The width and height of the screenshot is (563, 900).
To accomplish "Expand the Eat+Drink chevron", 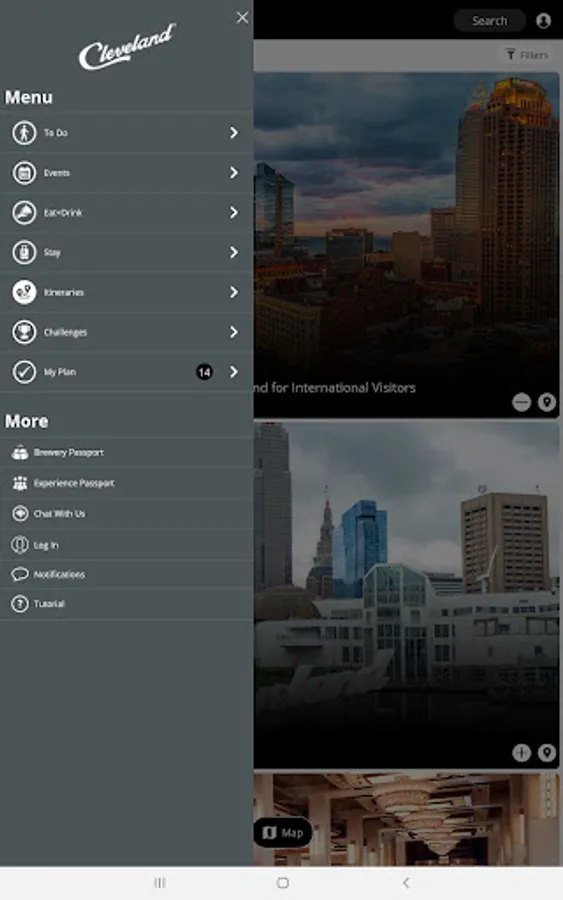I will 234,212.
